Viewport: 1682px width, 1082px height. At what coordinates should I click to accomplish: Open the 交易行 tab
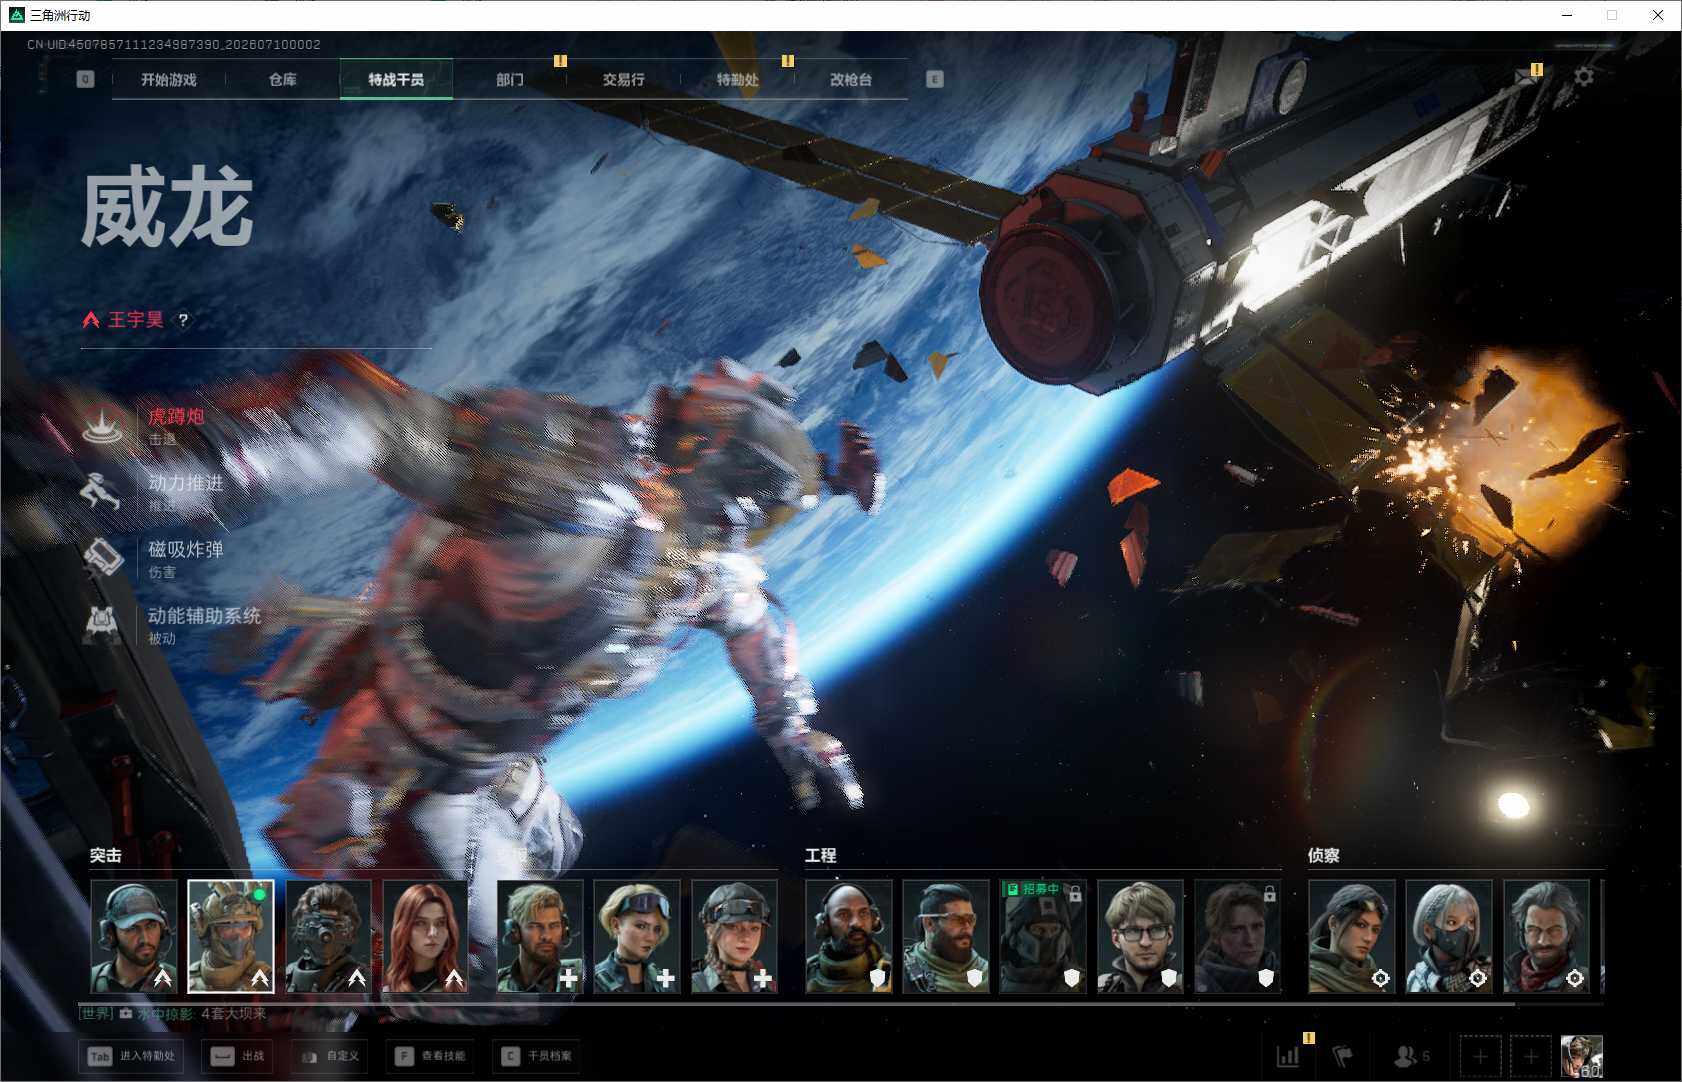point(623,79)
